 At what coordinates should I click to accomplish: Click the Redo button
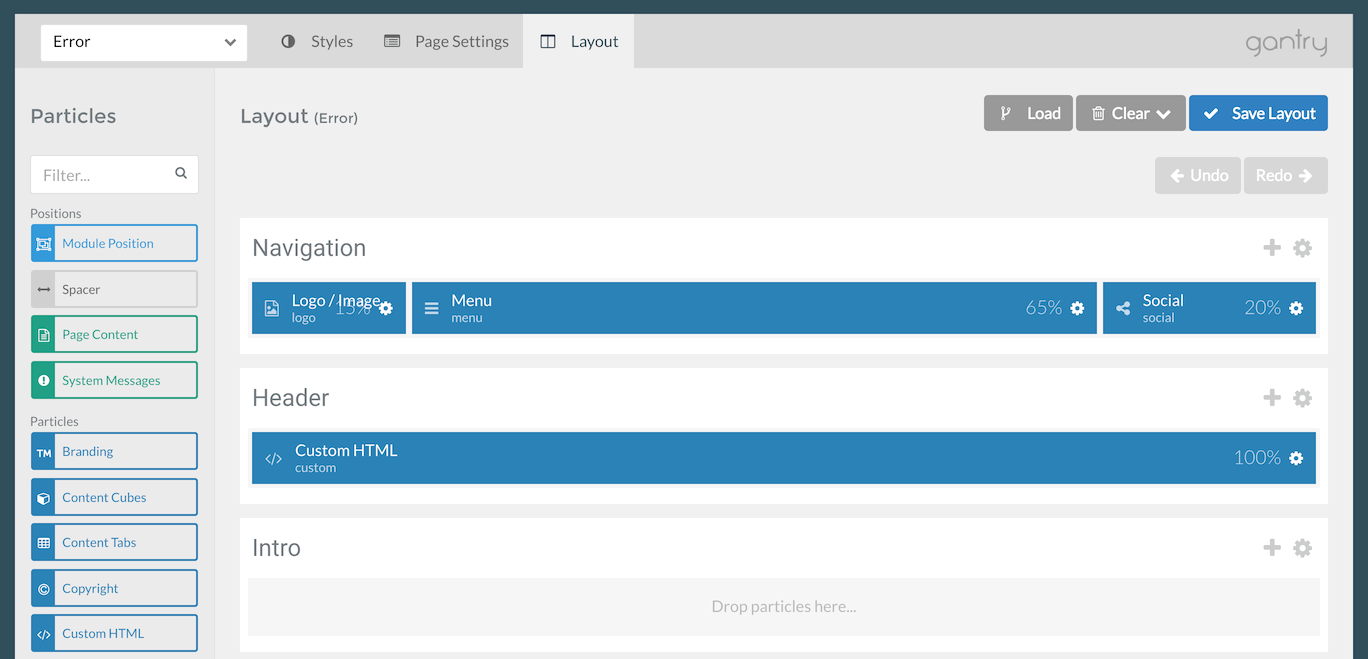click(x=1285, y=175)
